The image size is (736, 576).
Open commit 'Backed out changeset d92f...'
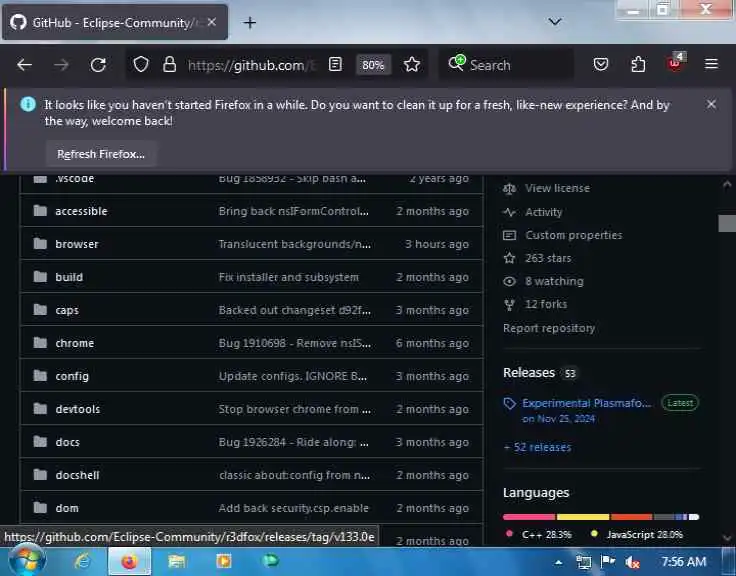coord(295,310)
